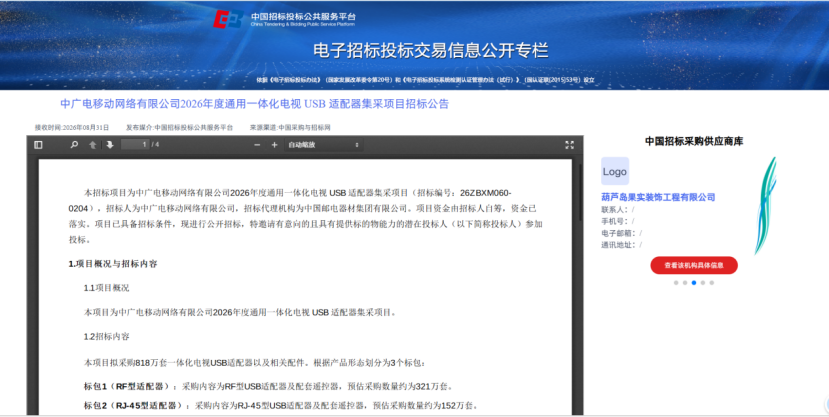The image size is (829, 417).
Task: Select the fifth carousel dot
Action: pyautogui.click(x=712, y=283)
